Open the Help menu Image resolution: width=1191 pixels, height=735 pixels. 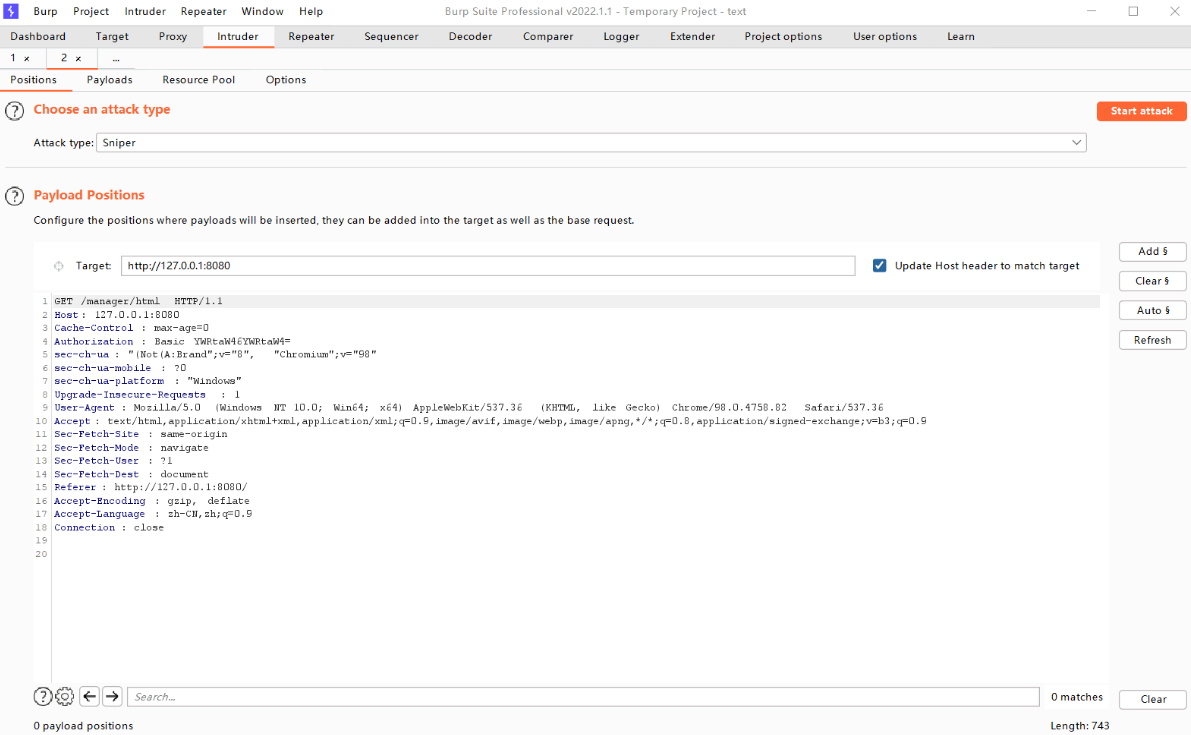(x=311, y=11)
